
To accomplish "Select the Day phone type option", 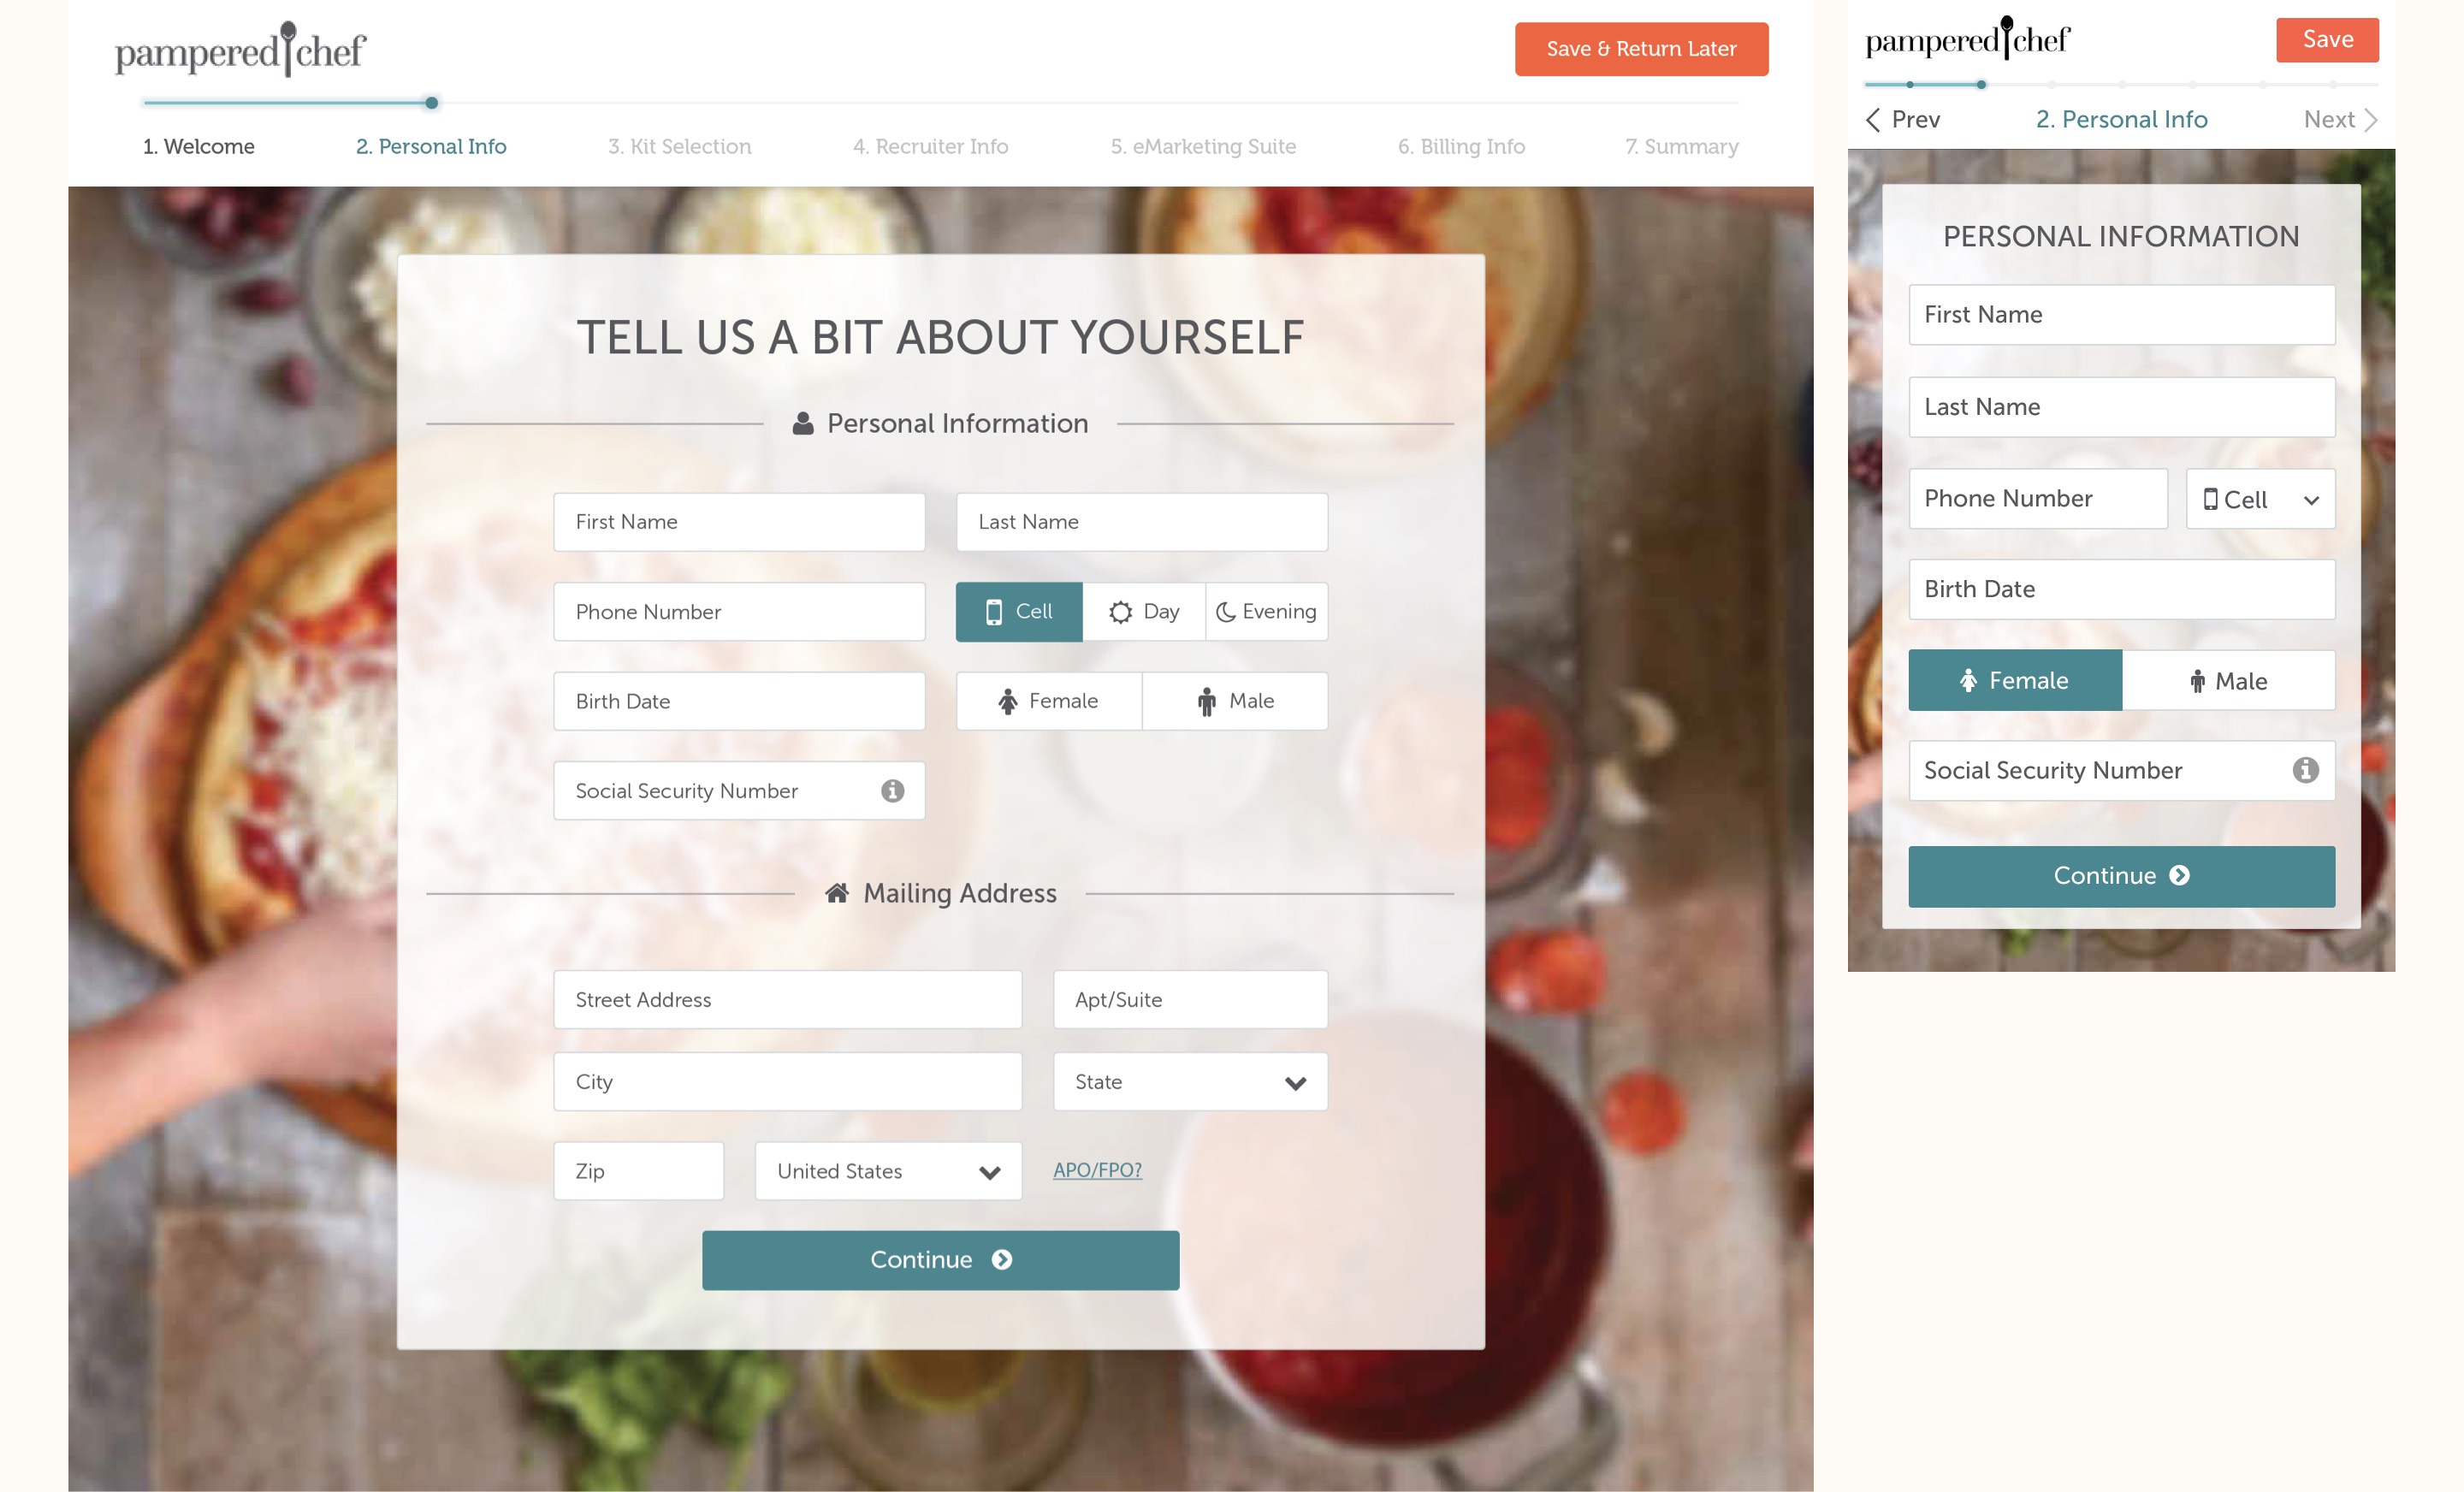I will click(1142, 611).
